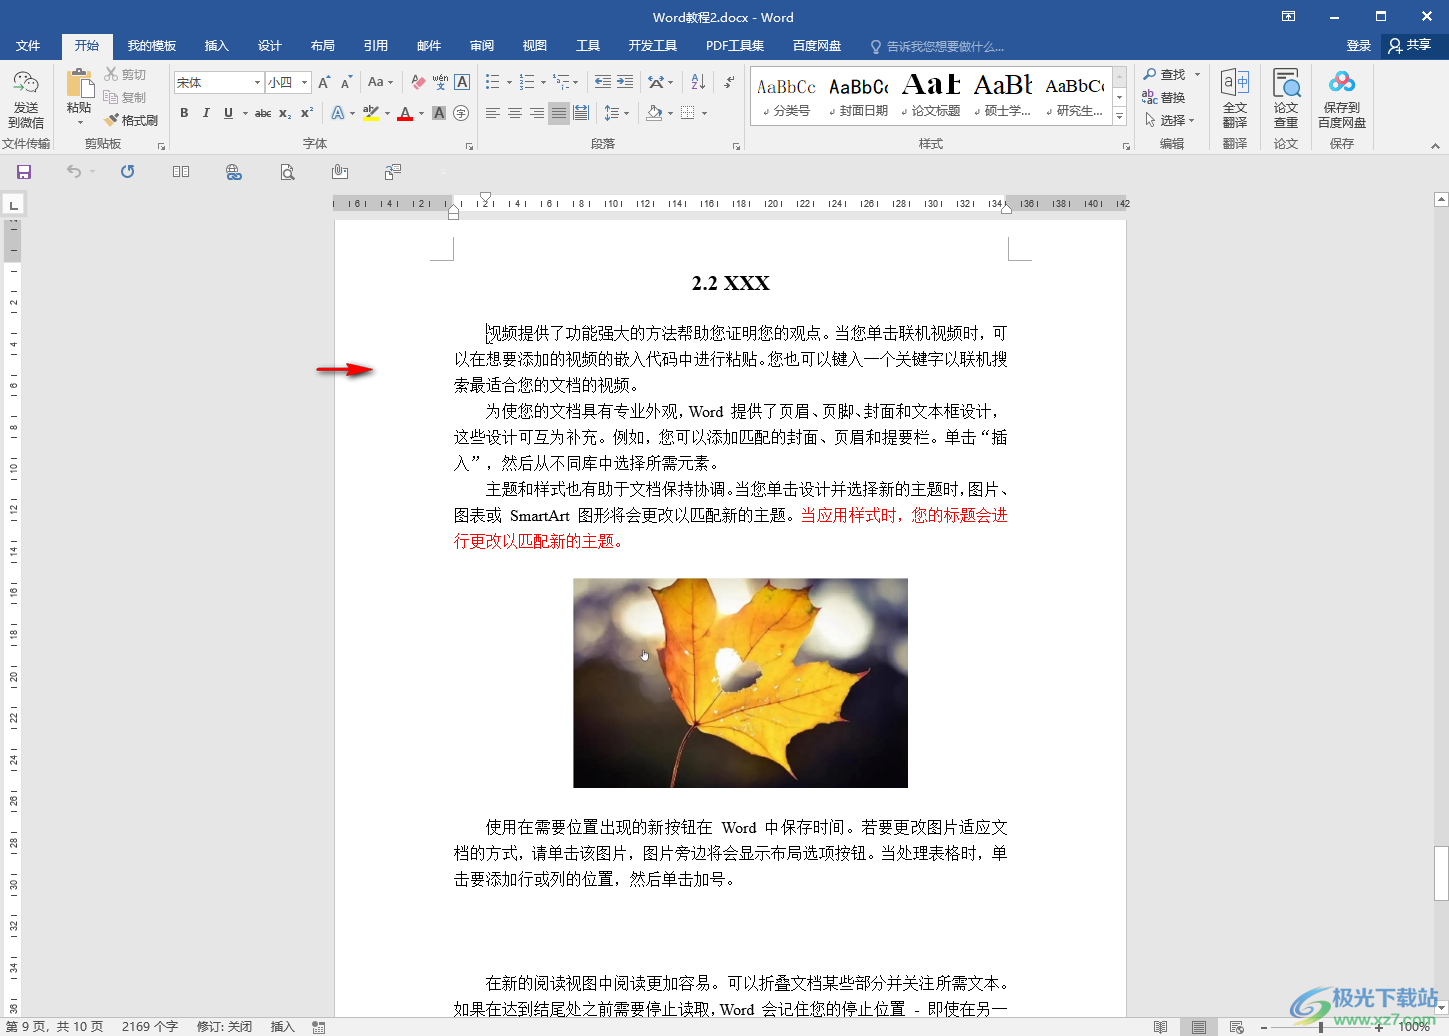Click the zoom slider in status bar
The width and height of the screenshot is (1449, 1036).
(x=1321, y=1027)
